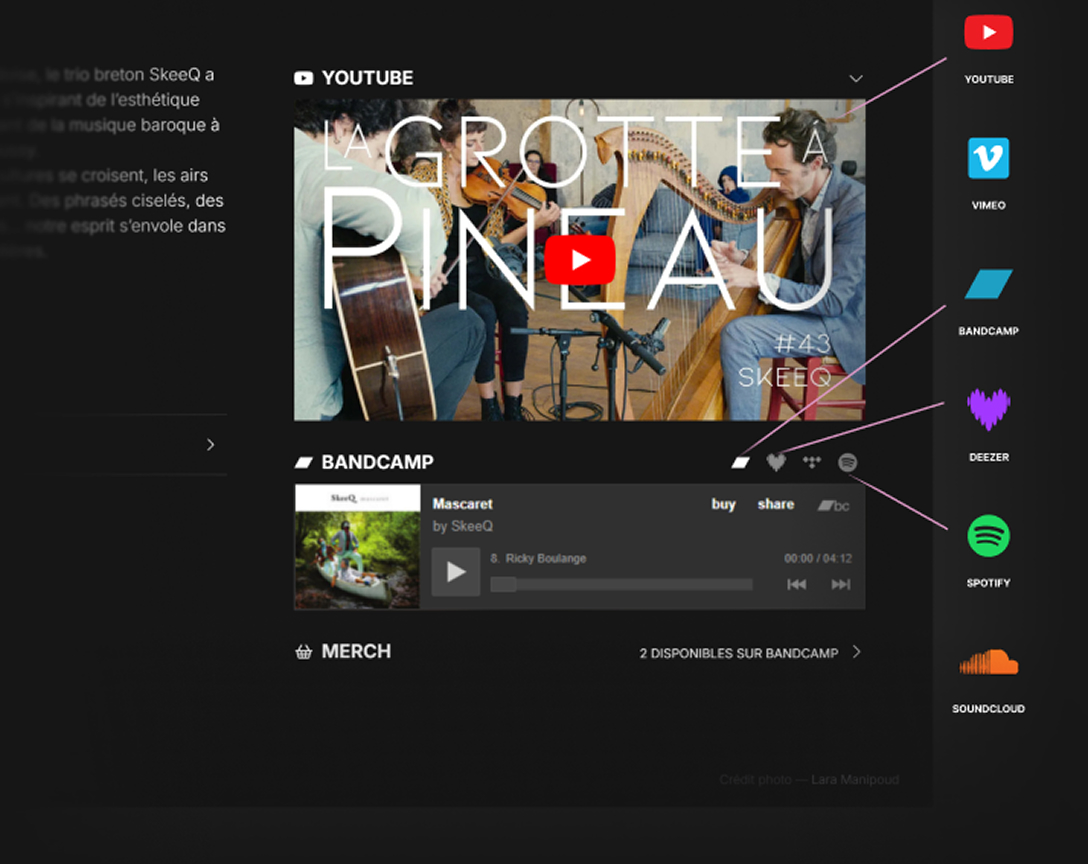The width and height of the screenshot is (1088, 864).
Task: Switch player to Tidal via small icon
Action: click(x=812, y=462)
